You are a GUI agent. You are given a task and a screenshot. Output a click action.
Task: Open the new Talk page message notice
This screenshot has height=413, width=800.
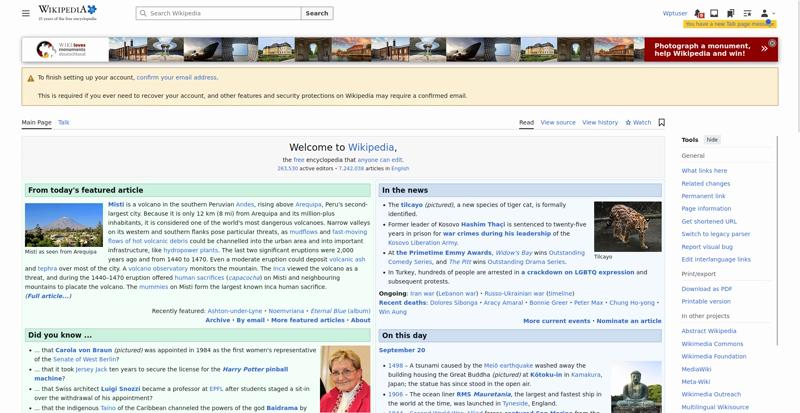[x=730, y=24]
